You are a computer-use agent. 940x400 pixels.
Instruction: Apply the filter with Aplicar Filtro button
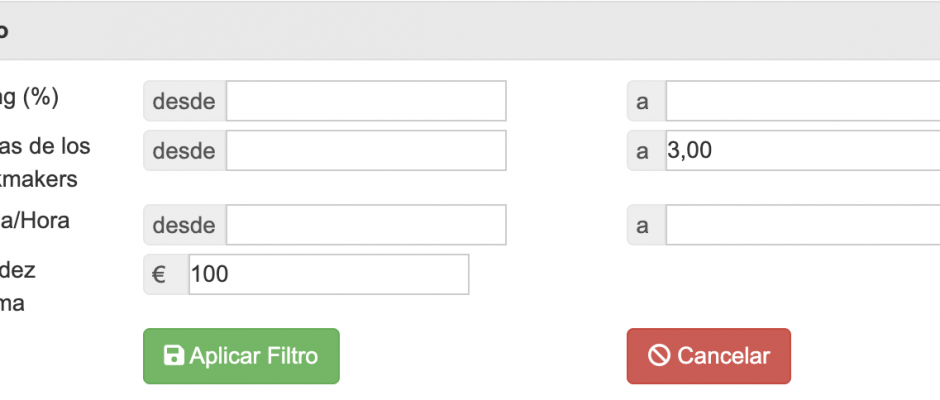(241, 356)
